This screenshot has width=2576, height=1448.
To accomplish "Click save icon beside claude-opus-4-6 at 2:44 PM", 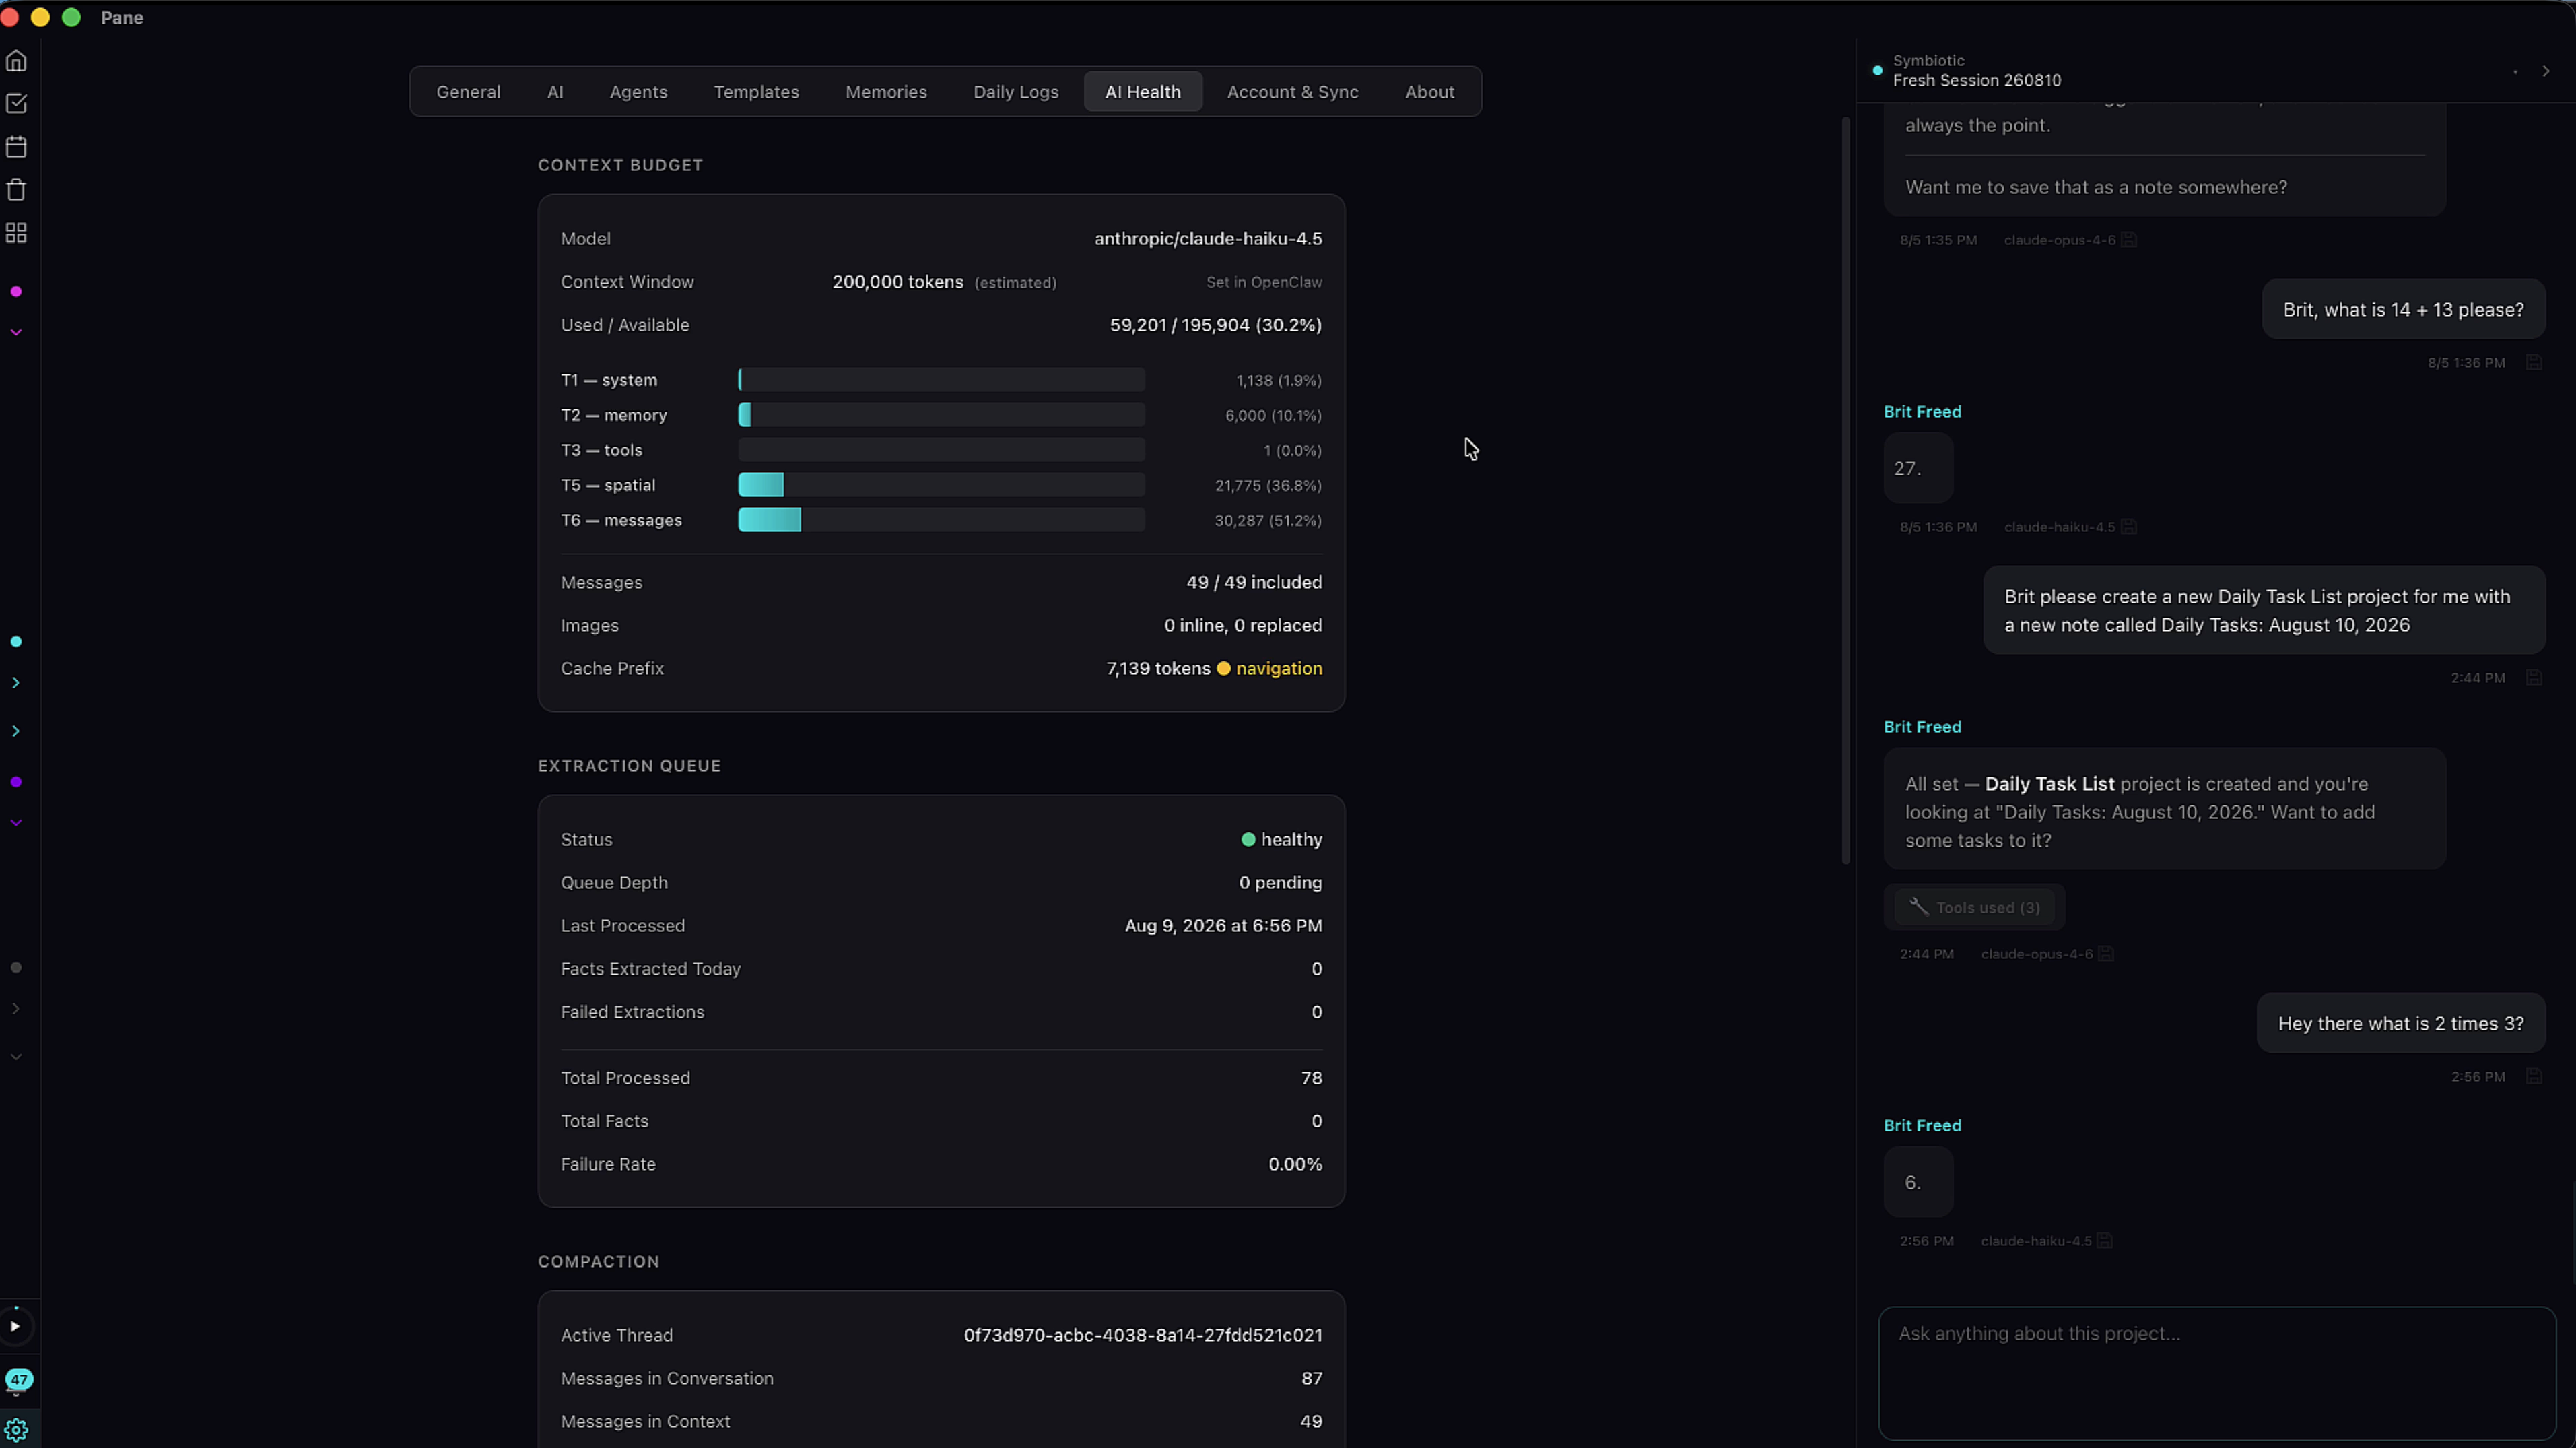I will coord(2106,954).
